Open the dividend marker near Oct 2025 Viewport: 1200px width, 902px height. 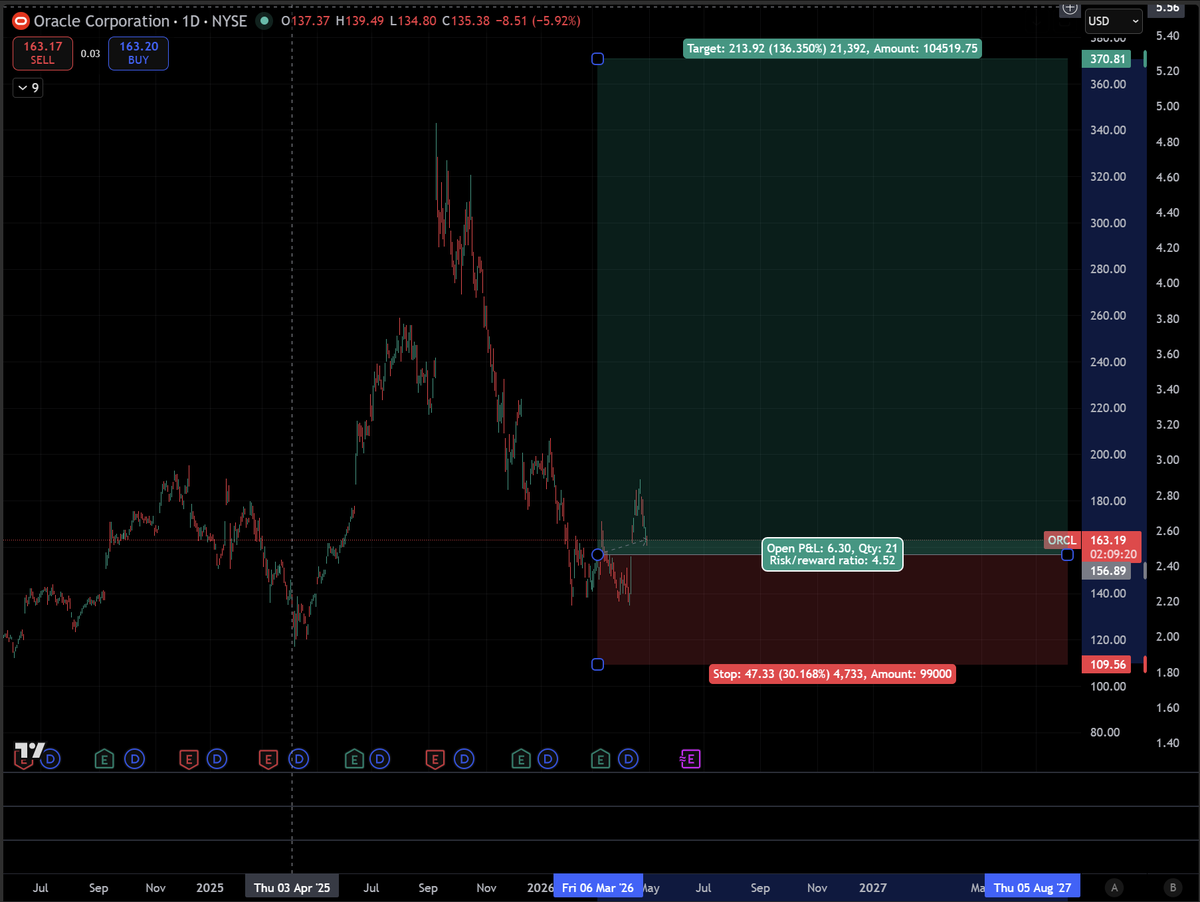[x=465, y=759]
